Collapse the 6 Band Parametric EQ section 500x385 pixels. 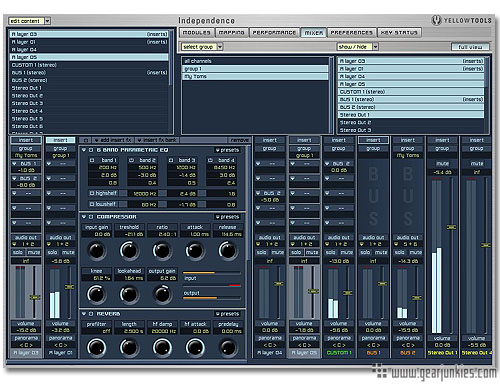[x=84, y=150]
